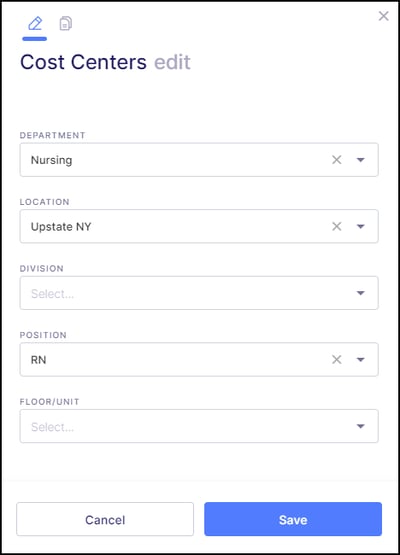
Task: Close the Cost Centers edit panel
Action: coord(384,16)
